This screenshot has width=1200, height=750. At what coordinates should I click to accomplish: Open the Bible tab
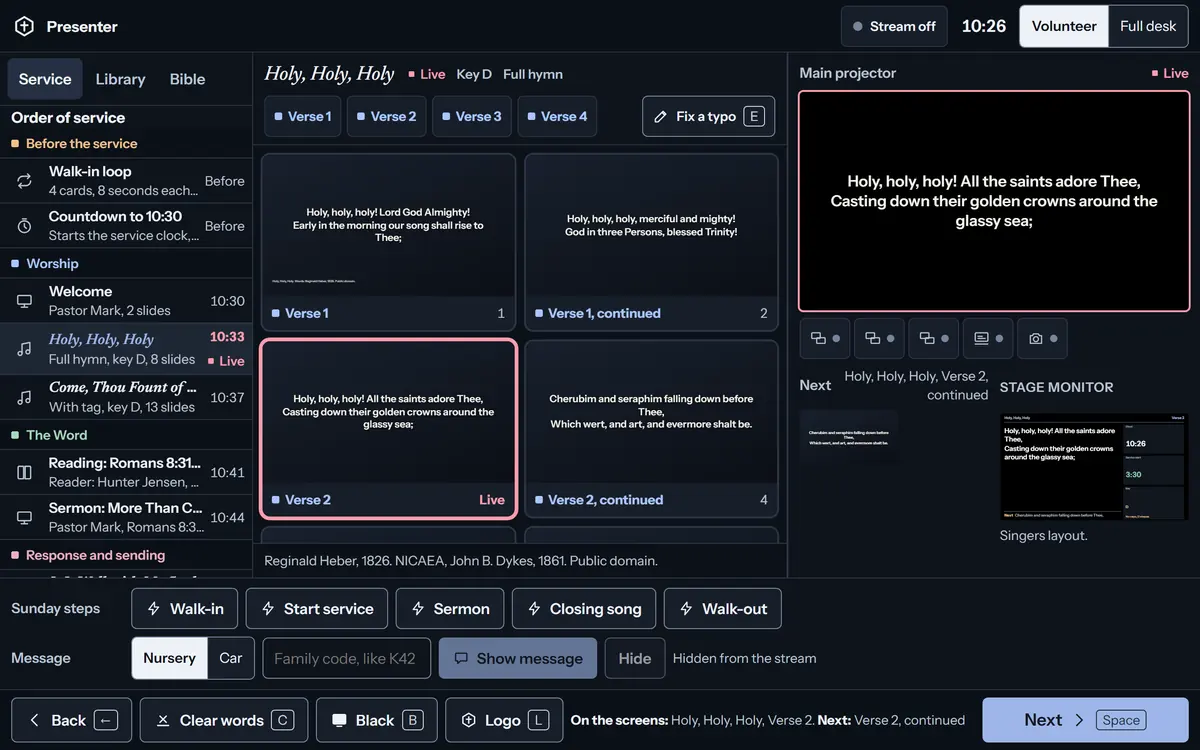point(187,79)
